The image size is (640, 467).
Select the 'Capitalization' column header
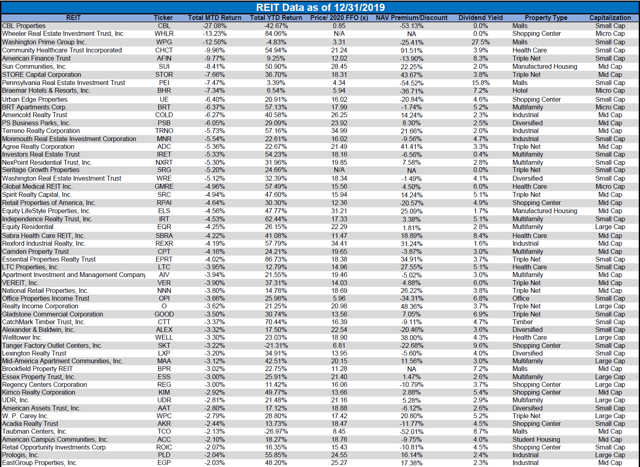610,18
